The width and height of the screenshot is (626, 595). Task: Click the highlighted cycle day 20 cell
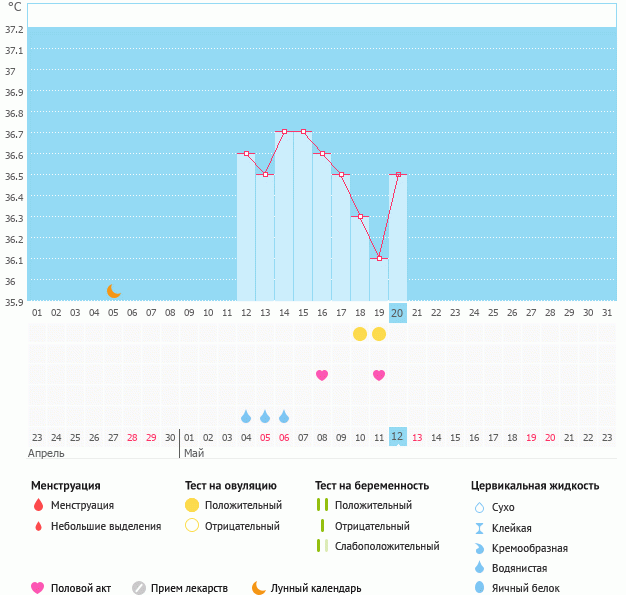click(398, 313)
